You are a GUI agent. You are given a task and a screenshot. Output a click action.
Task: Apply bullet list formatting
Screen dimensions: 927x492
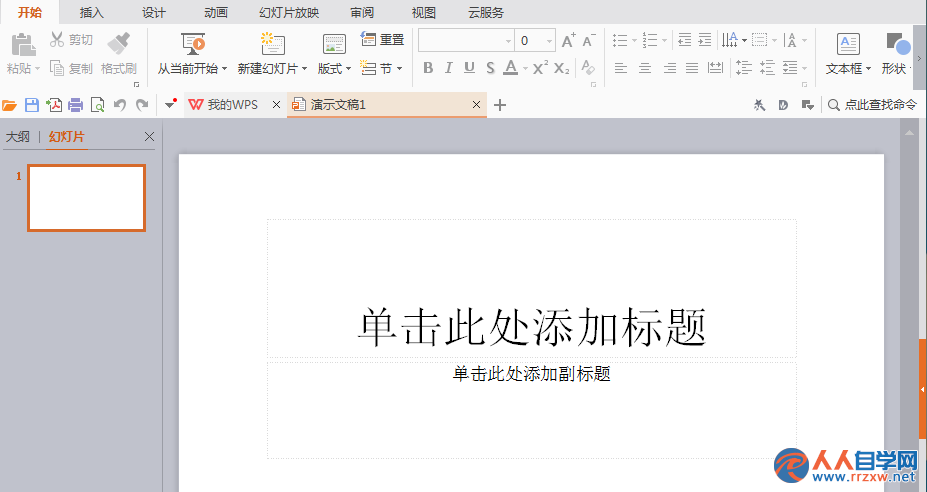coord(620,40)
